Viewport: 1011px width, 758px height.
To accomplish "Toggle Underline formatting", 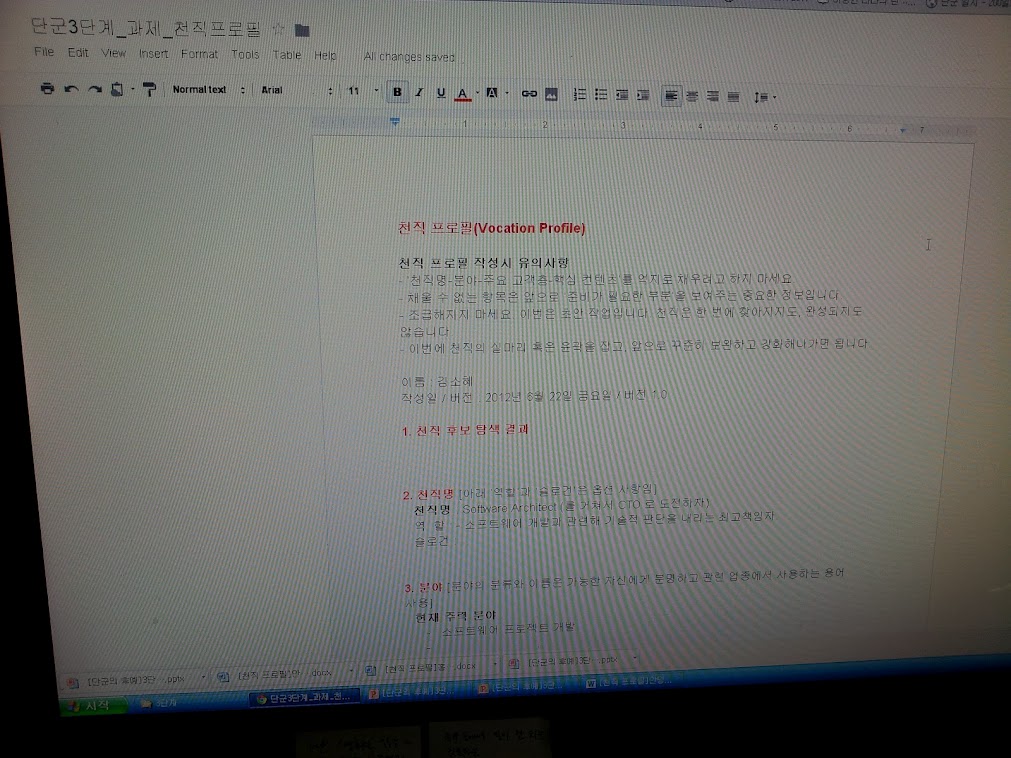I will point(441,93).
